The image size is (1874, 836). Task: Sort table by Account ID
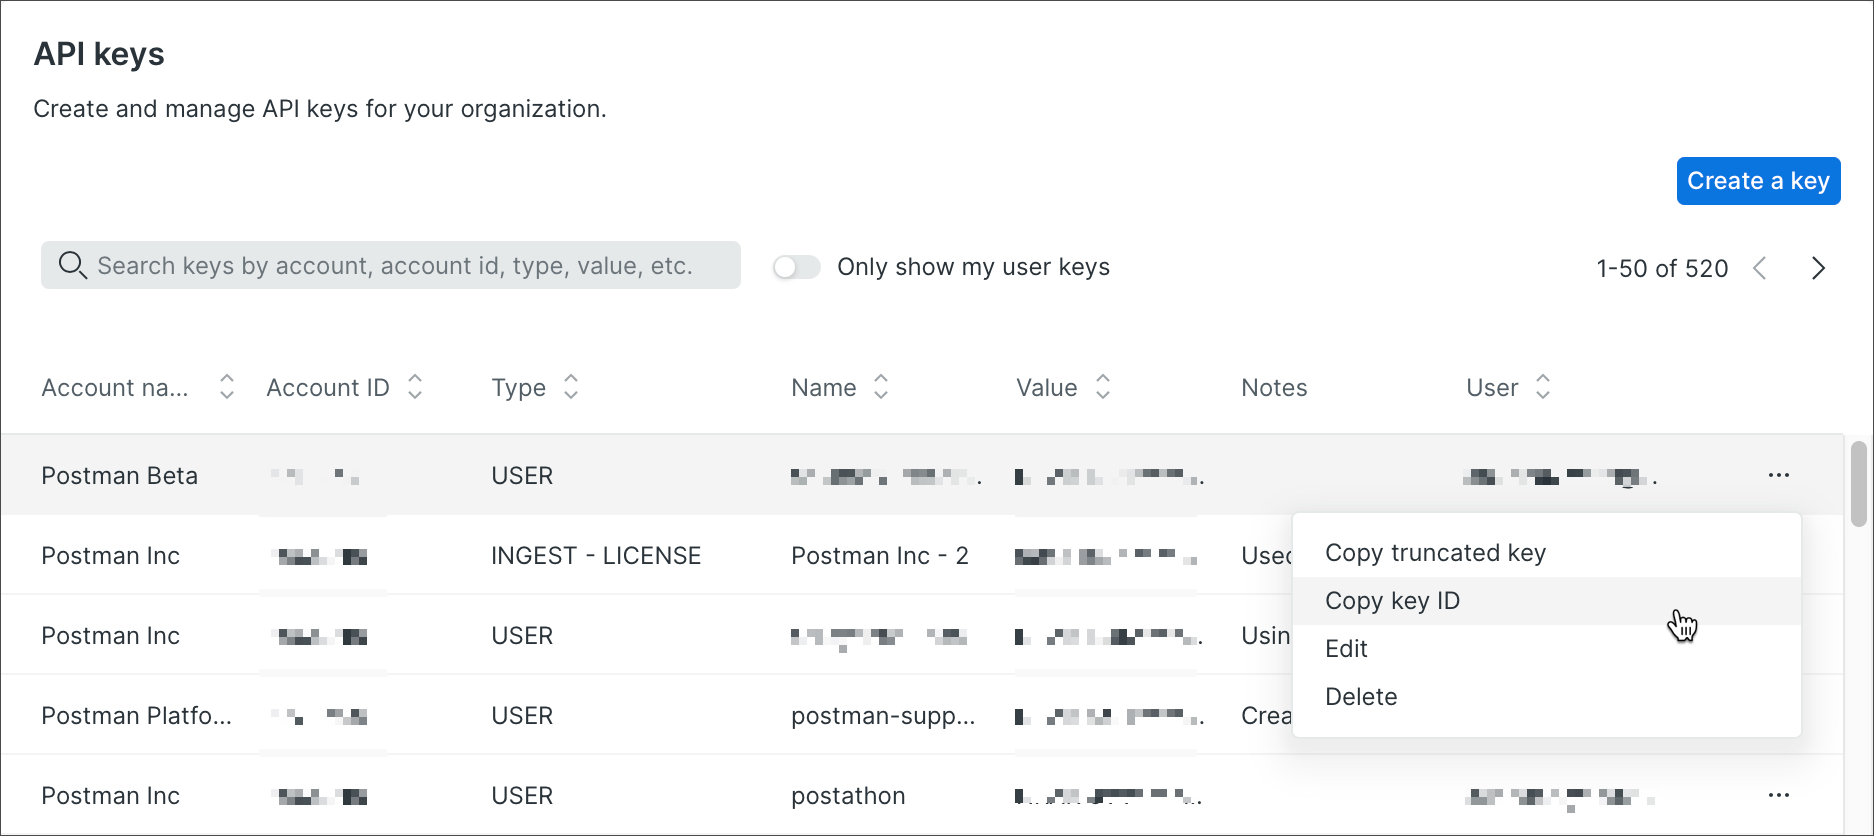coord(415,387)
